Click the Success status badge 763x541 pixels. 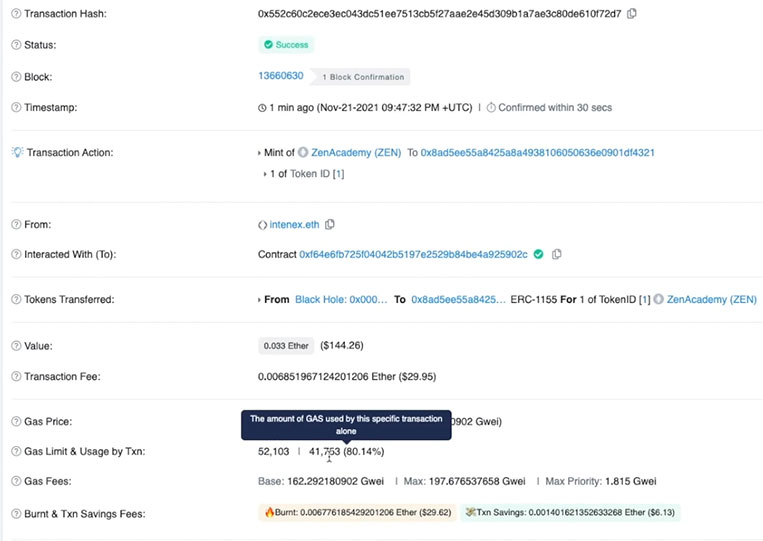tap(286, 45)
